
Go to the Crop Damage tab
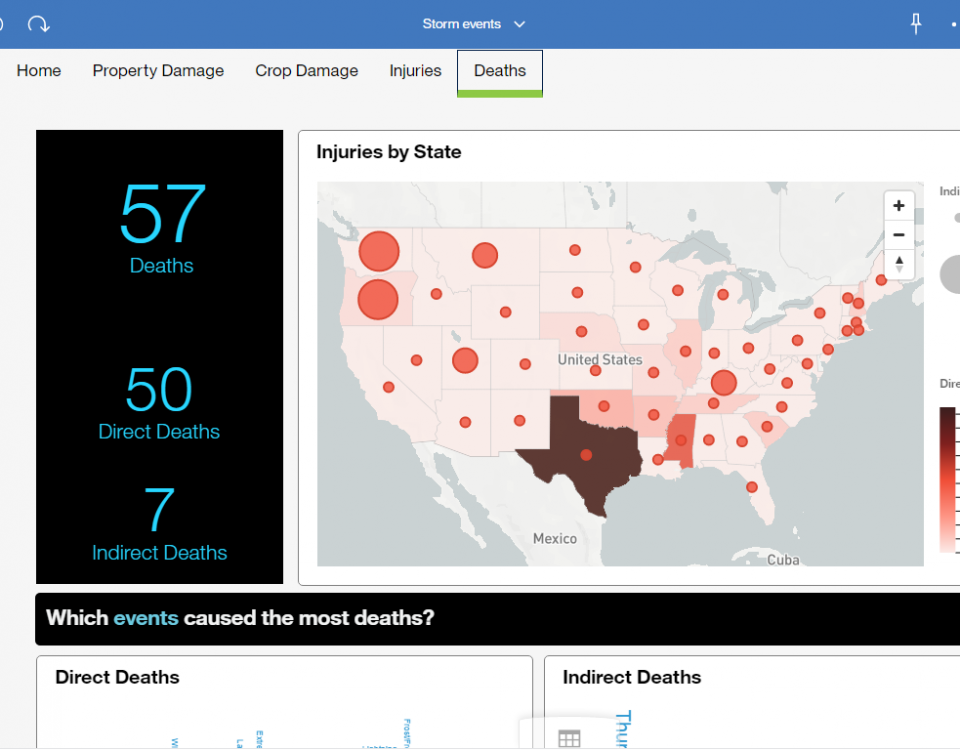coord(307,71)
